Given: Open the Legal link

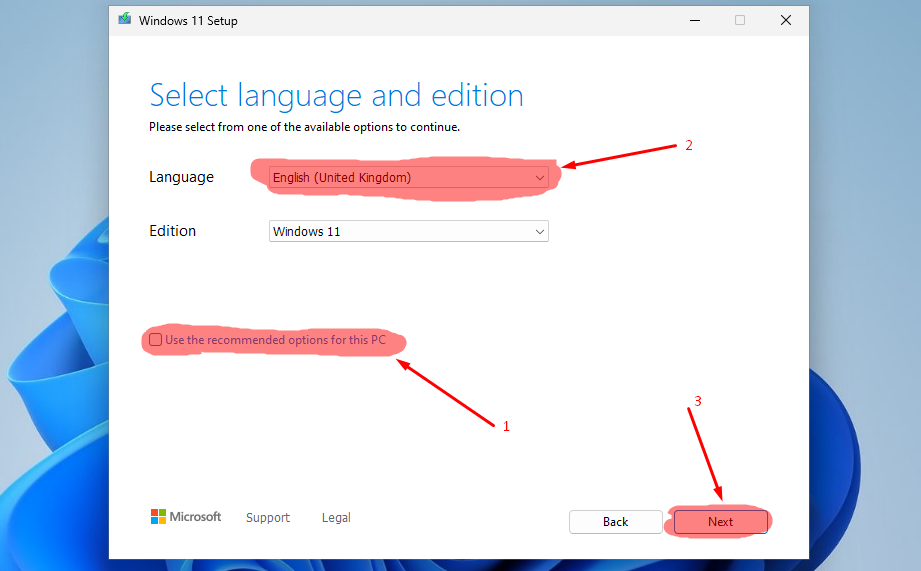Looking at the screenshot, I should (336, 518).
